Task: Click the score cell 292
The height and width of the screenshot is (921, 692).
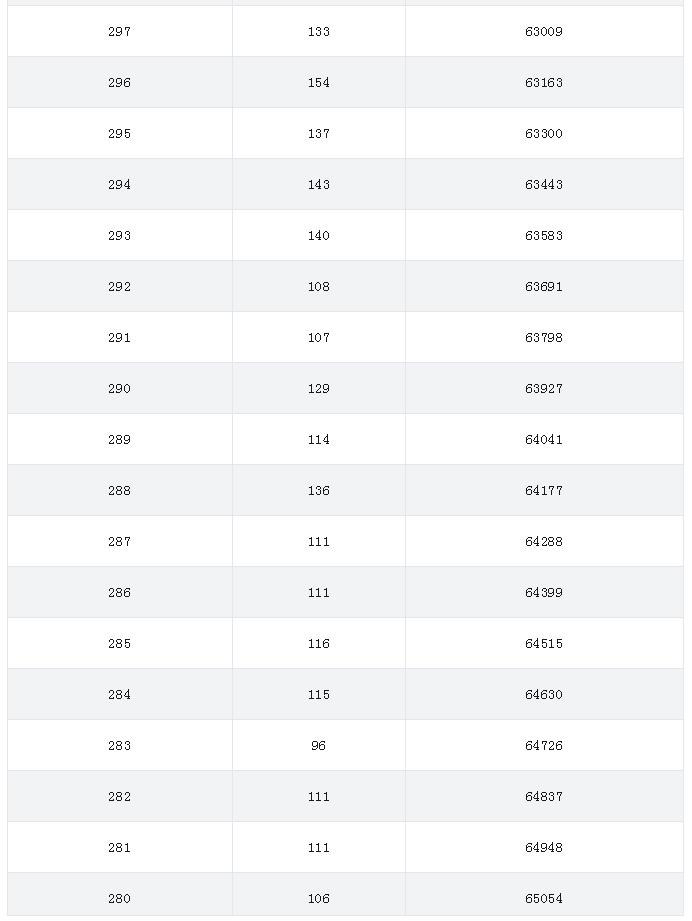Action: (x=119, y=287)
